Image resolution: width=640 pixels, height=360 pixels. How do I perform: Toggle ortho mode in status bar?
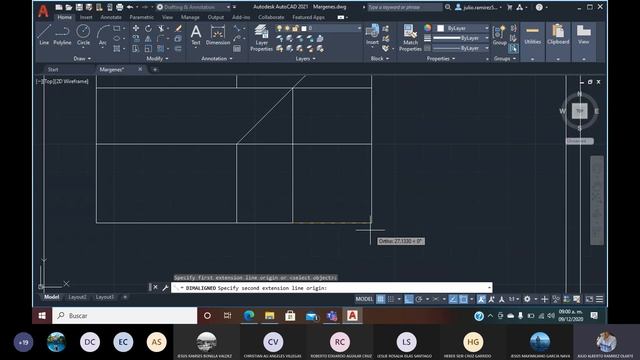coord(409,299)
